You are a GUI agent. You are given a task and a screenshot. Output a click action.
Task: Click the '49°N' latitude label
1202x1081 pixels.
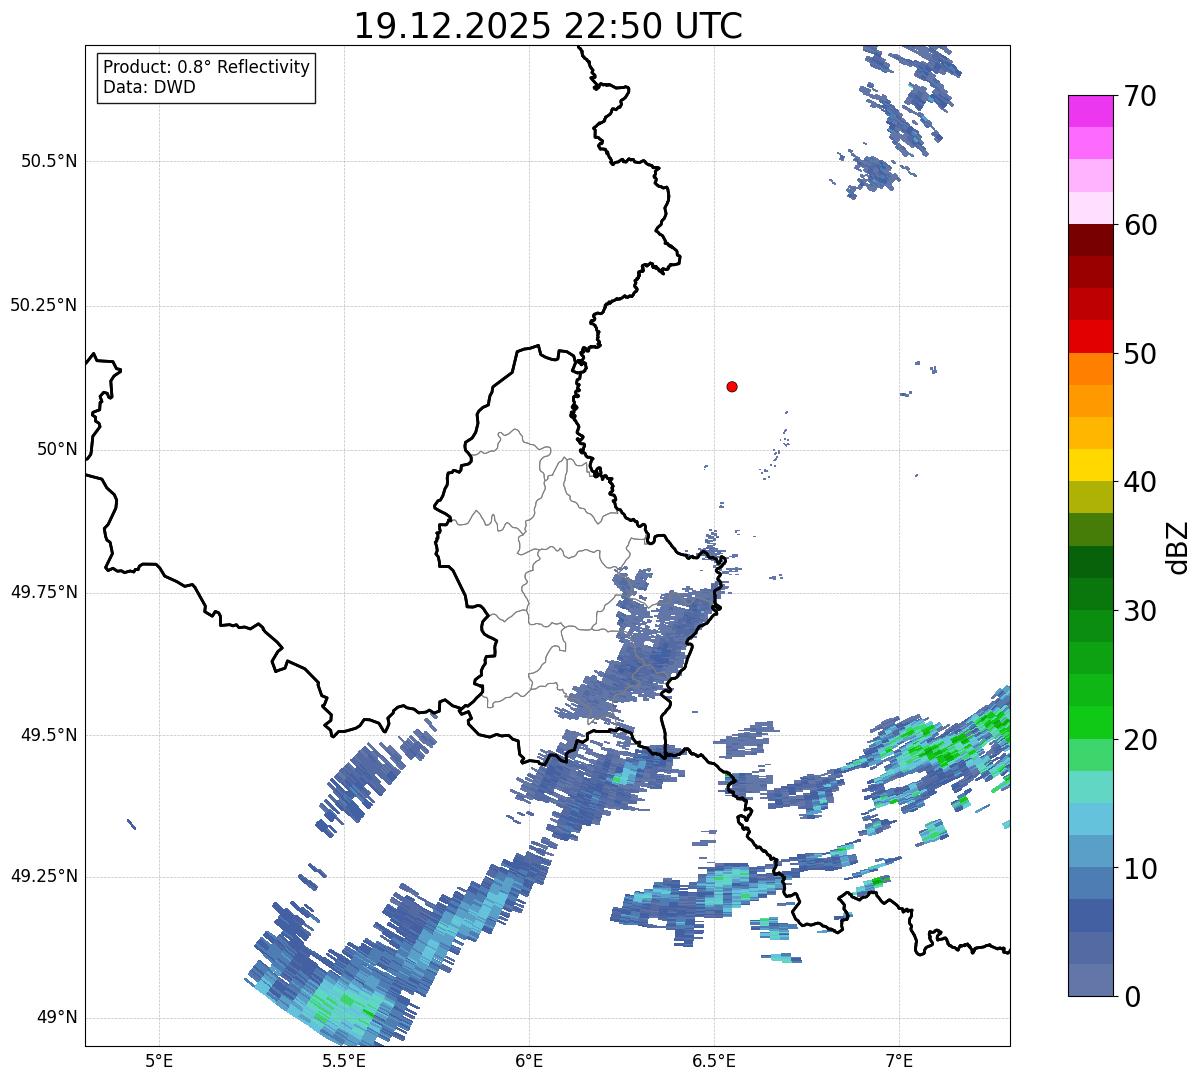(x=57, y=1018)
